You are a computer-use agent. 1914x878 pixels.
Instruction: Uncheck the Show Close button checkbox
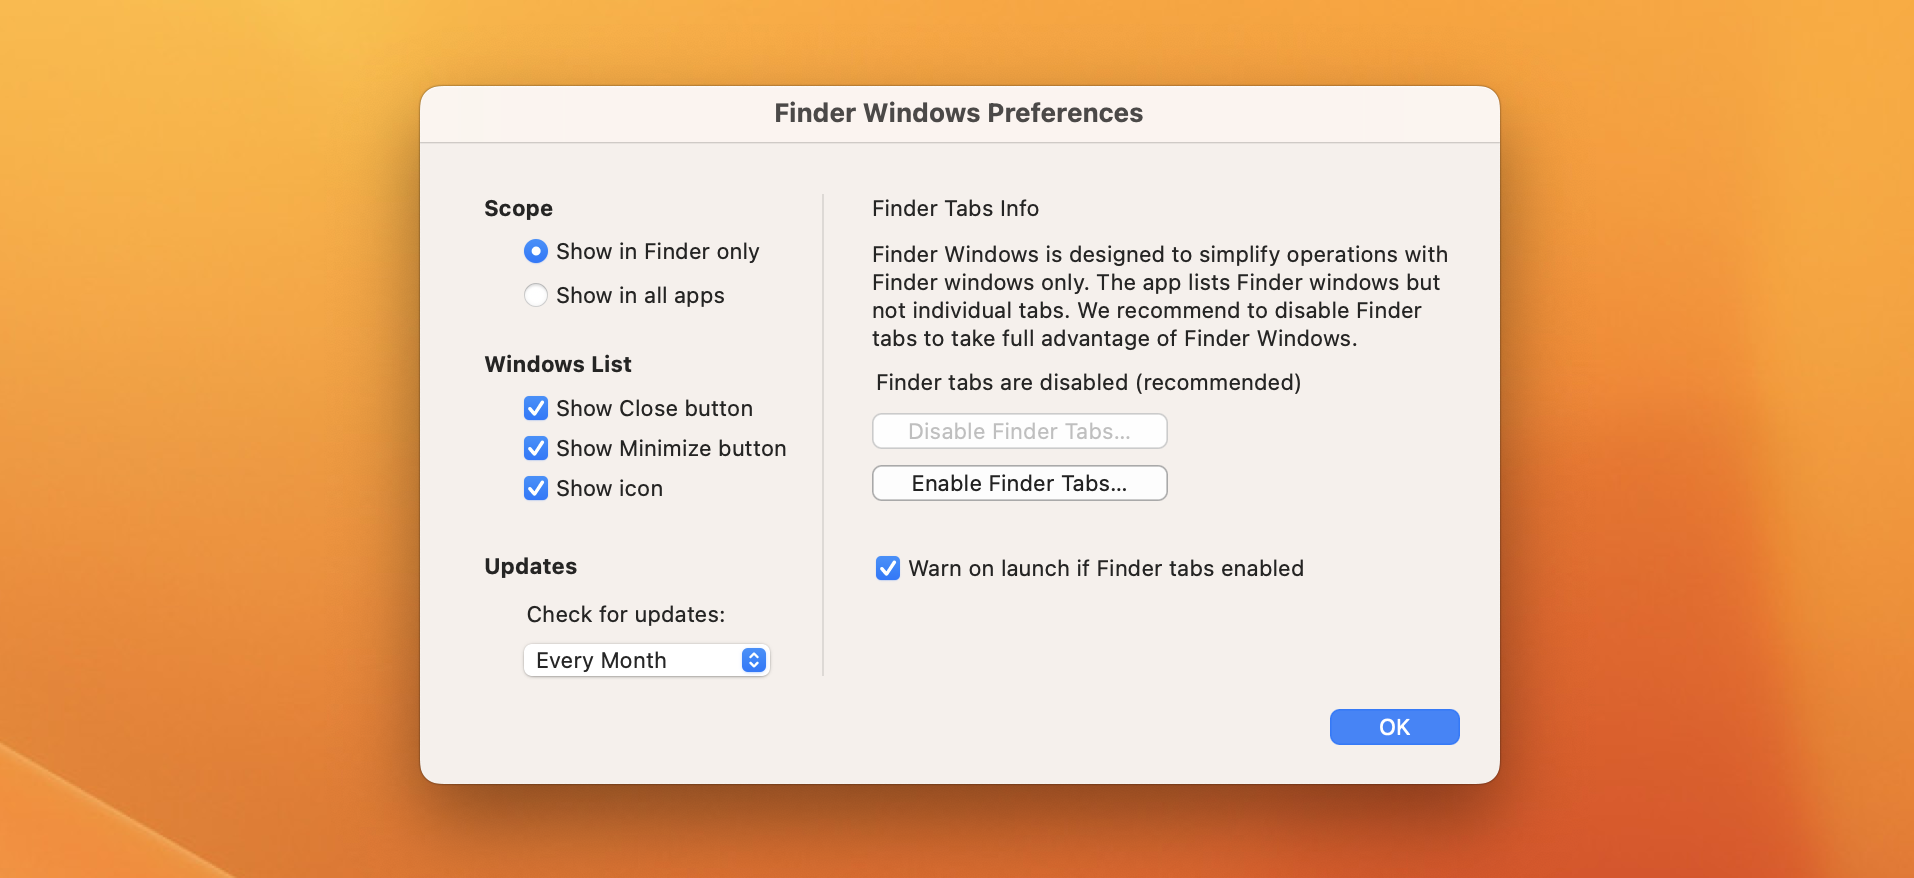536,408
